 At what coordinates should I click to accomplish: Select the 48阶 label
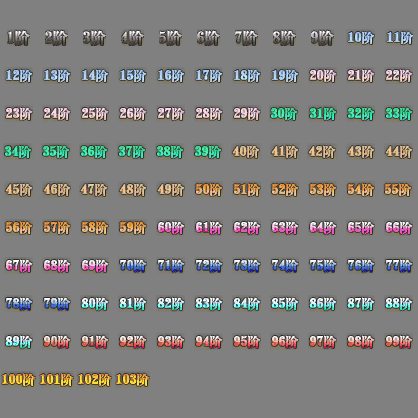point(132,190)
